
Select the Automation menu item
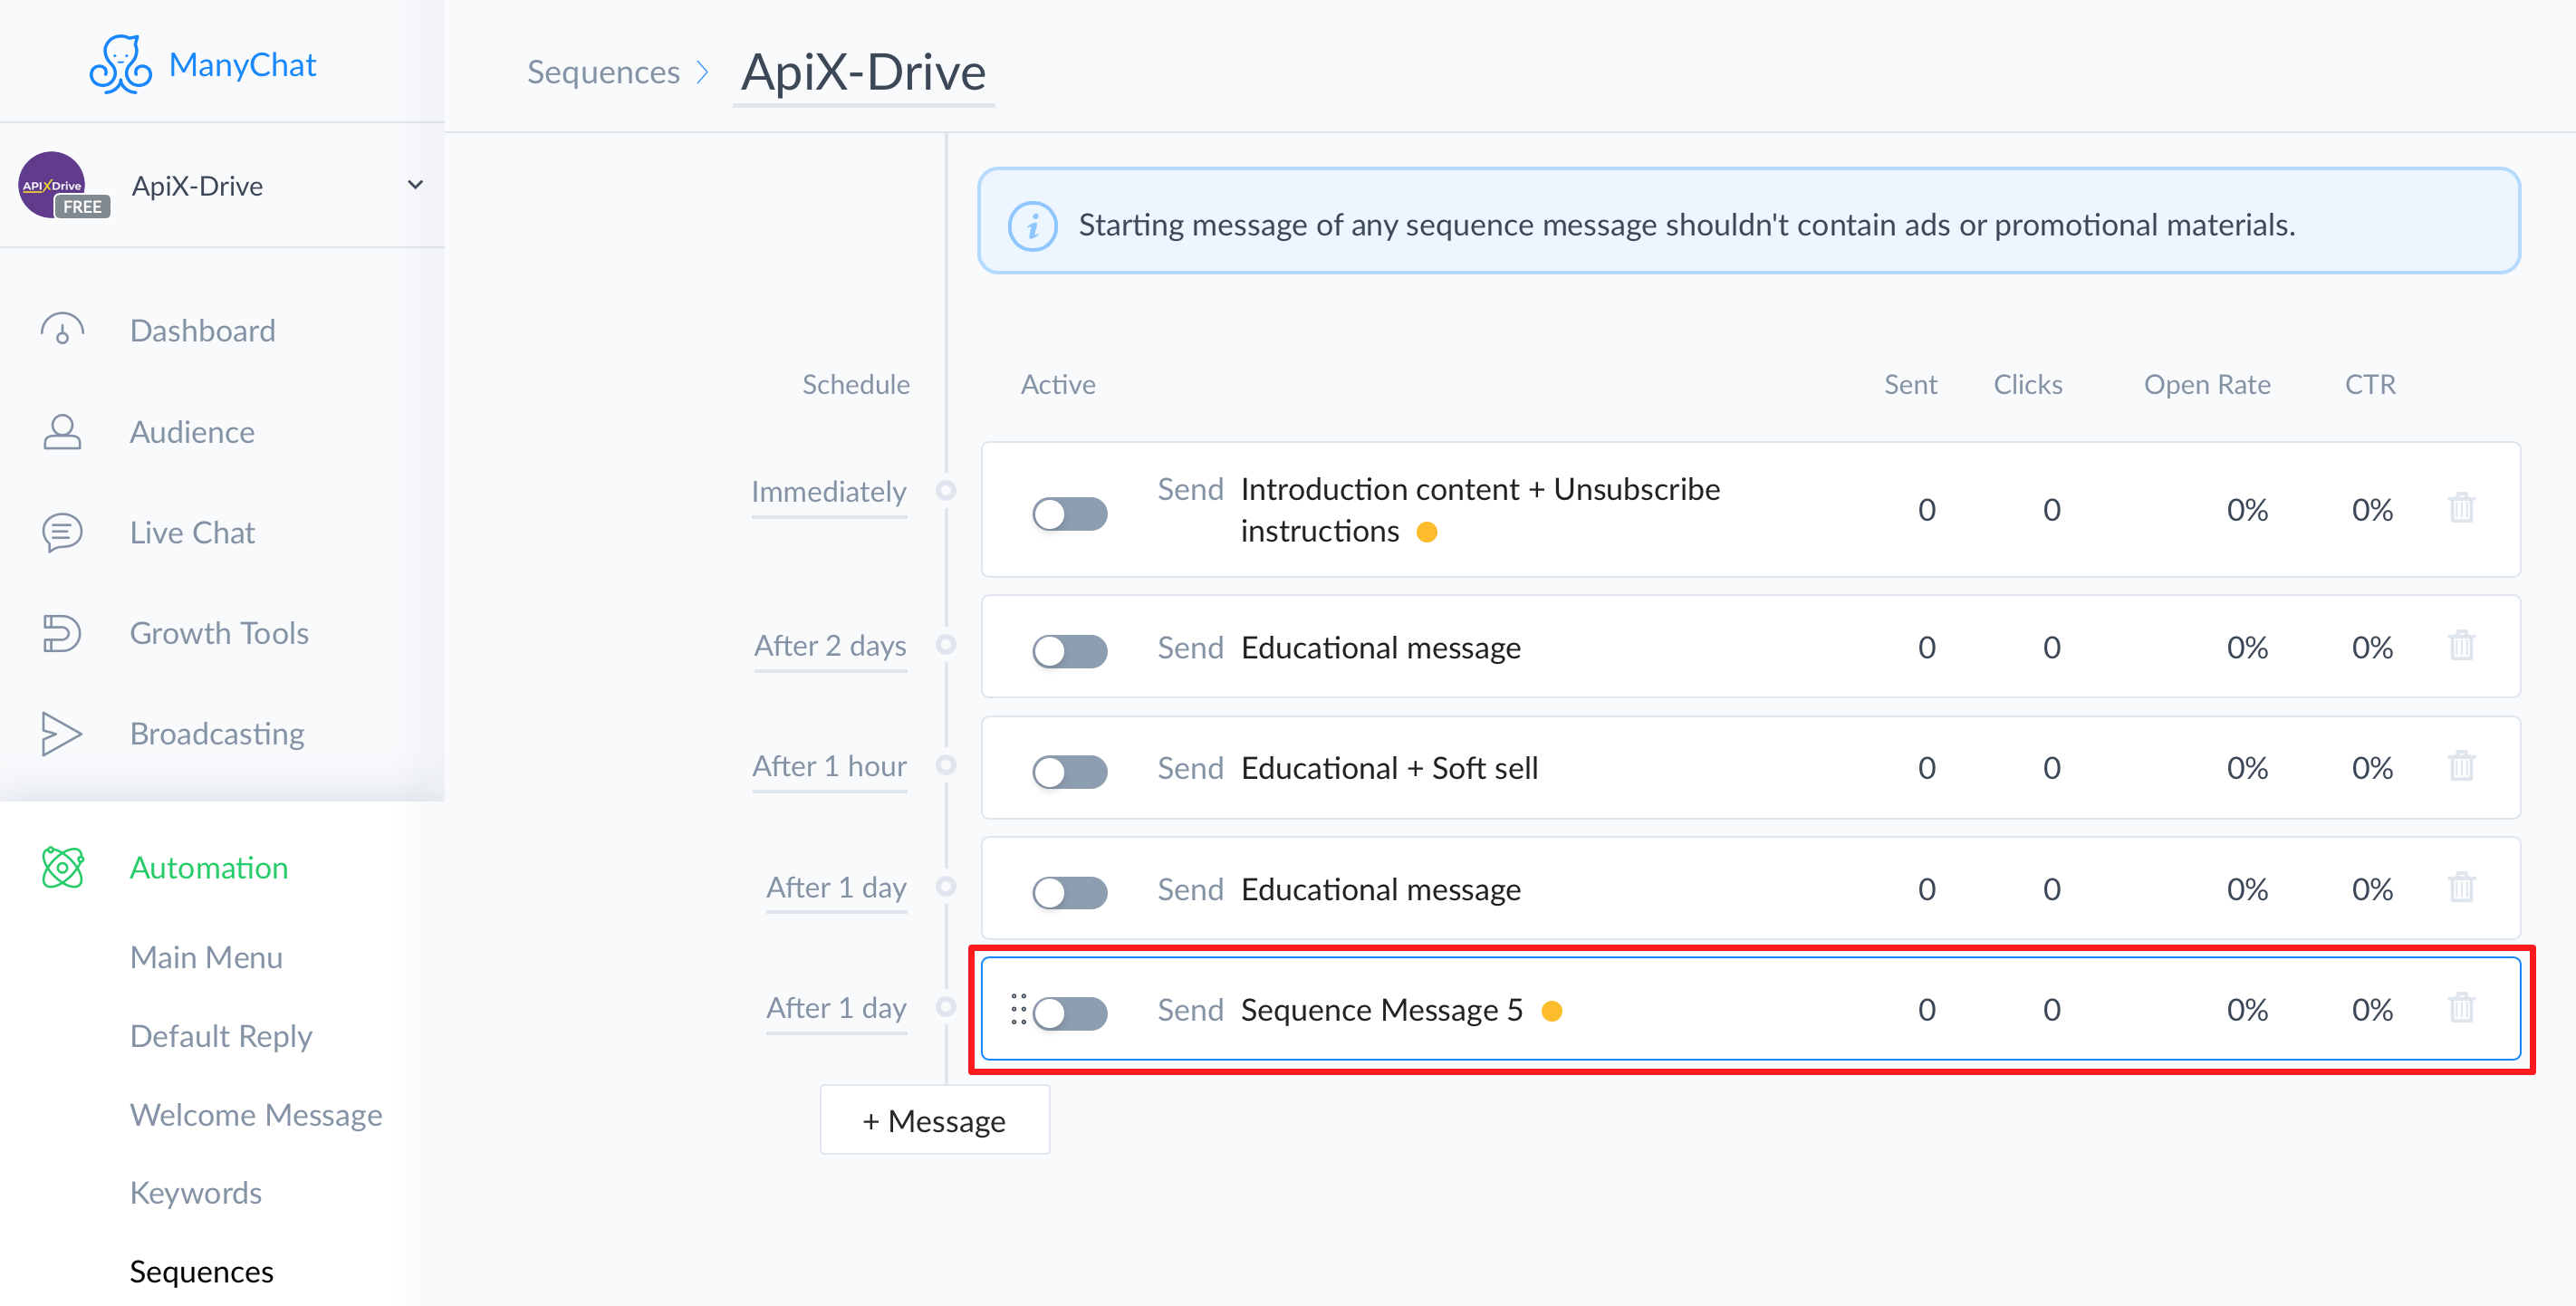[x=209, y=867]
